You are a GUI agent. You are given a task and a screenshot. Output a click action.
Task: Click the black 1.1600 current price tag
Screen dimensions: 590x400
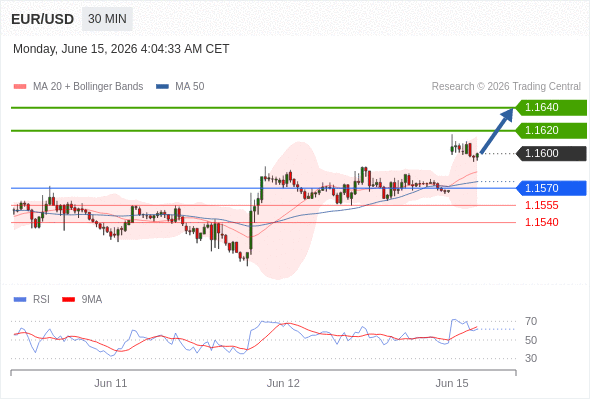coord(551,154)
